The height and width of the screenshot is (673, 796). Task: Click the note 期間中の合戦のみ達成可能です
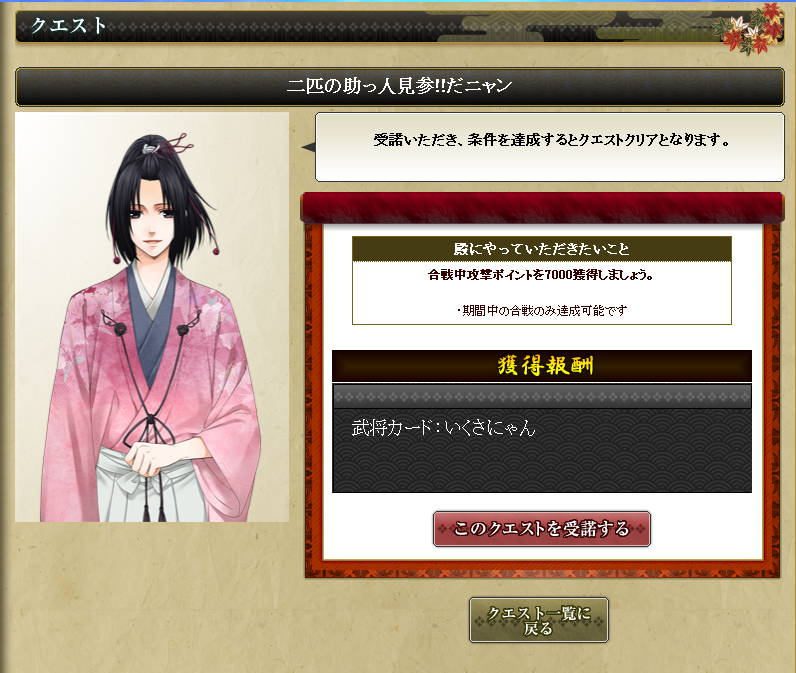(x=542, y=310)
